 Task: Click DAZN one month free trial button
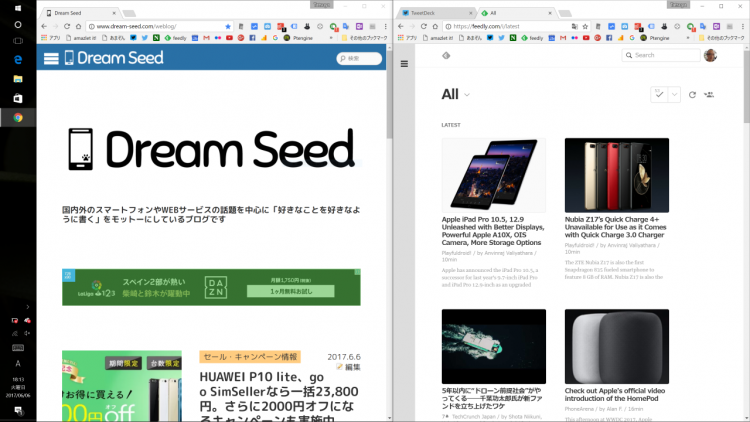[x=290, y=291]
